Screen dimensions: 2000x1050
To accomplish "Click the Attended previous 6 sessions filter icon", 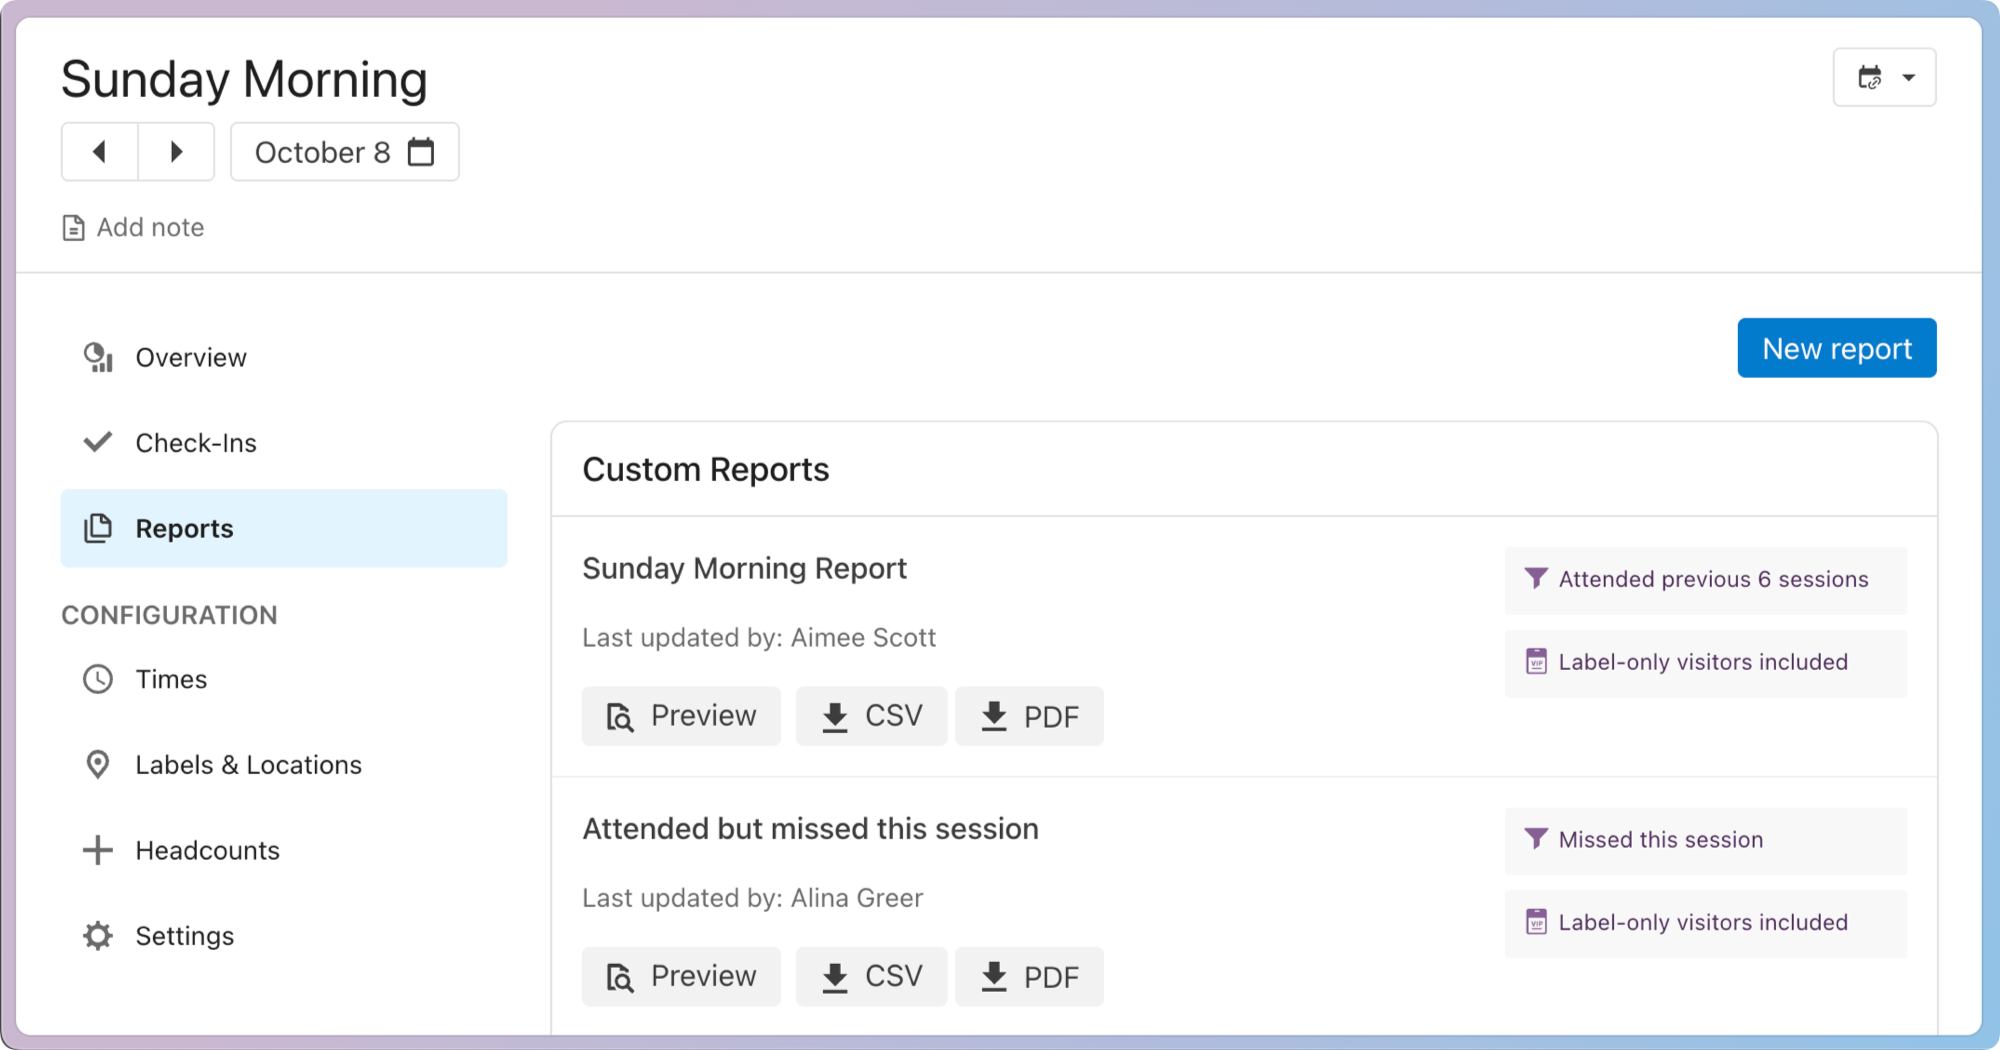I will pos(1536,579).
